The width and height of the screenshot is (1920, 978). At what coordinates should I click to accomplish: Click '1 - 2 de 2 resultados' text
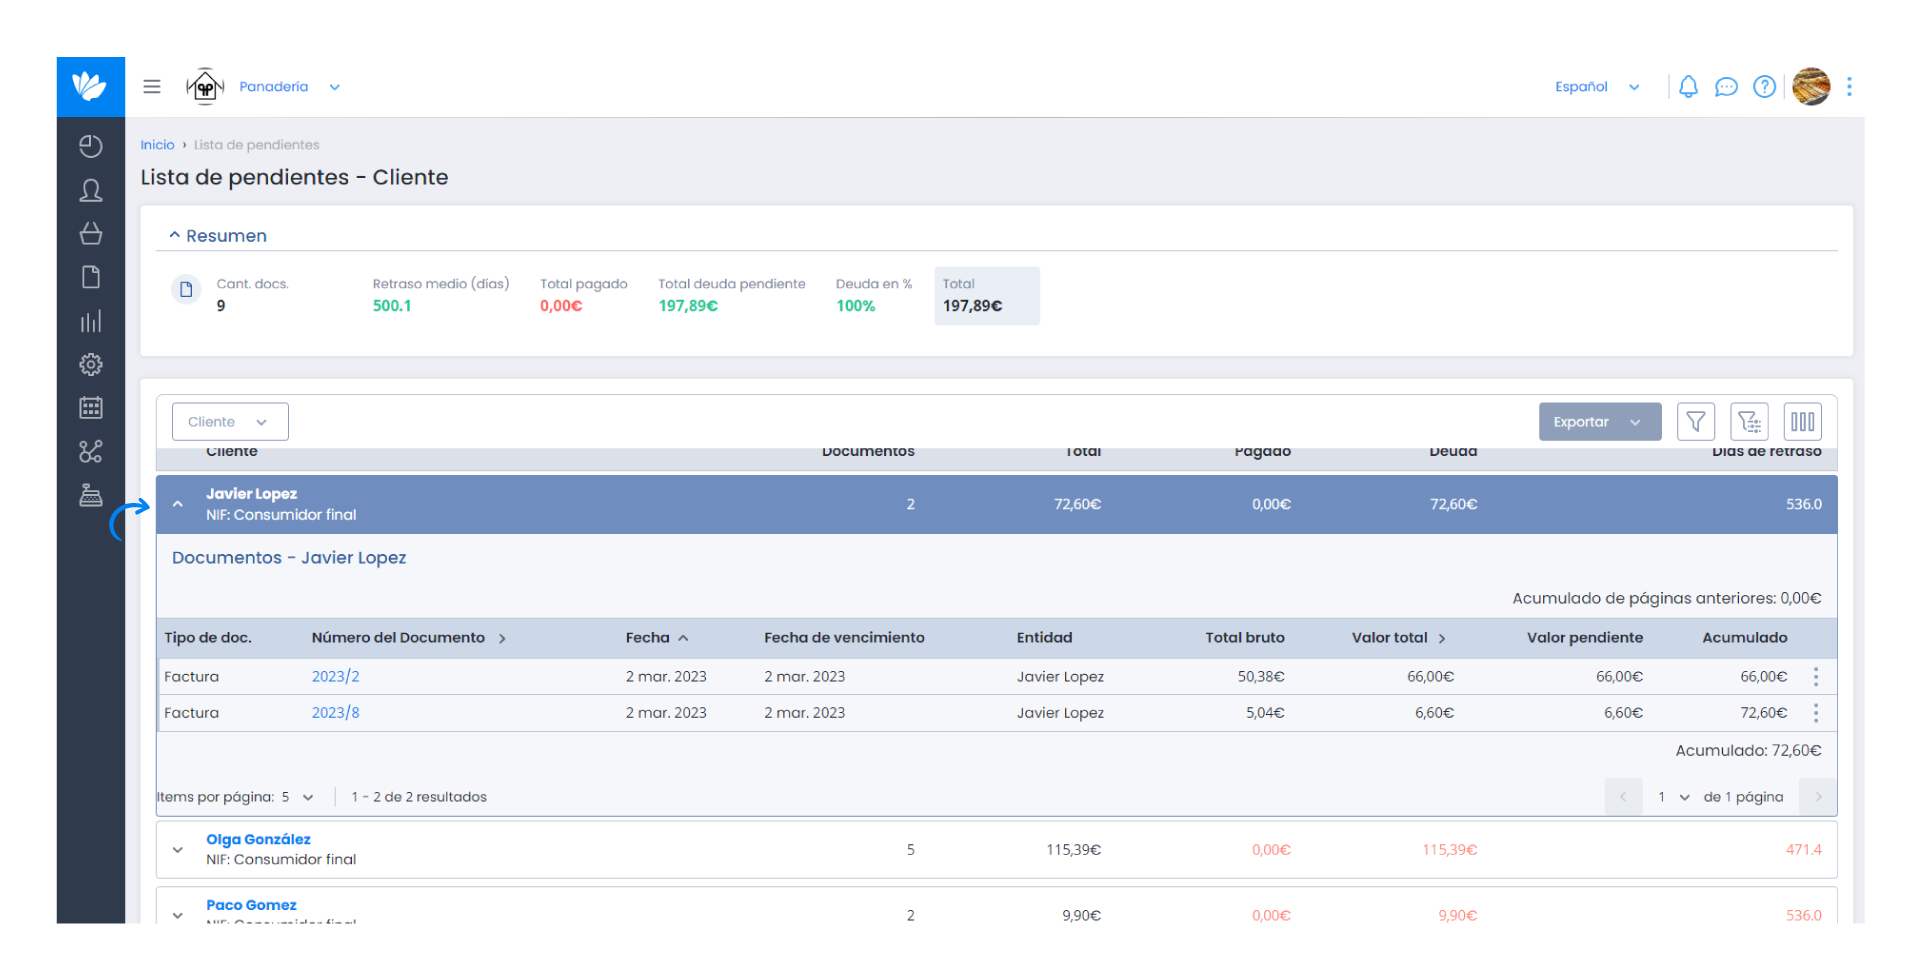(x=419, y=797)
